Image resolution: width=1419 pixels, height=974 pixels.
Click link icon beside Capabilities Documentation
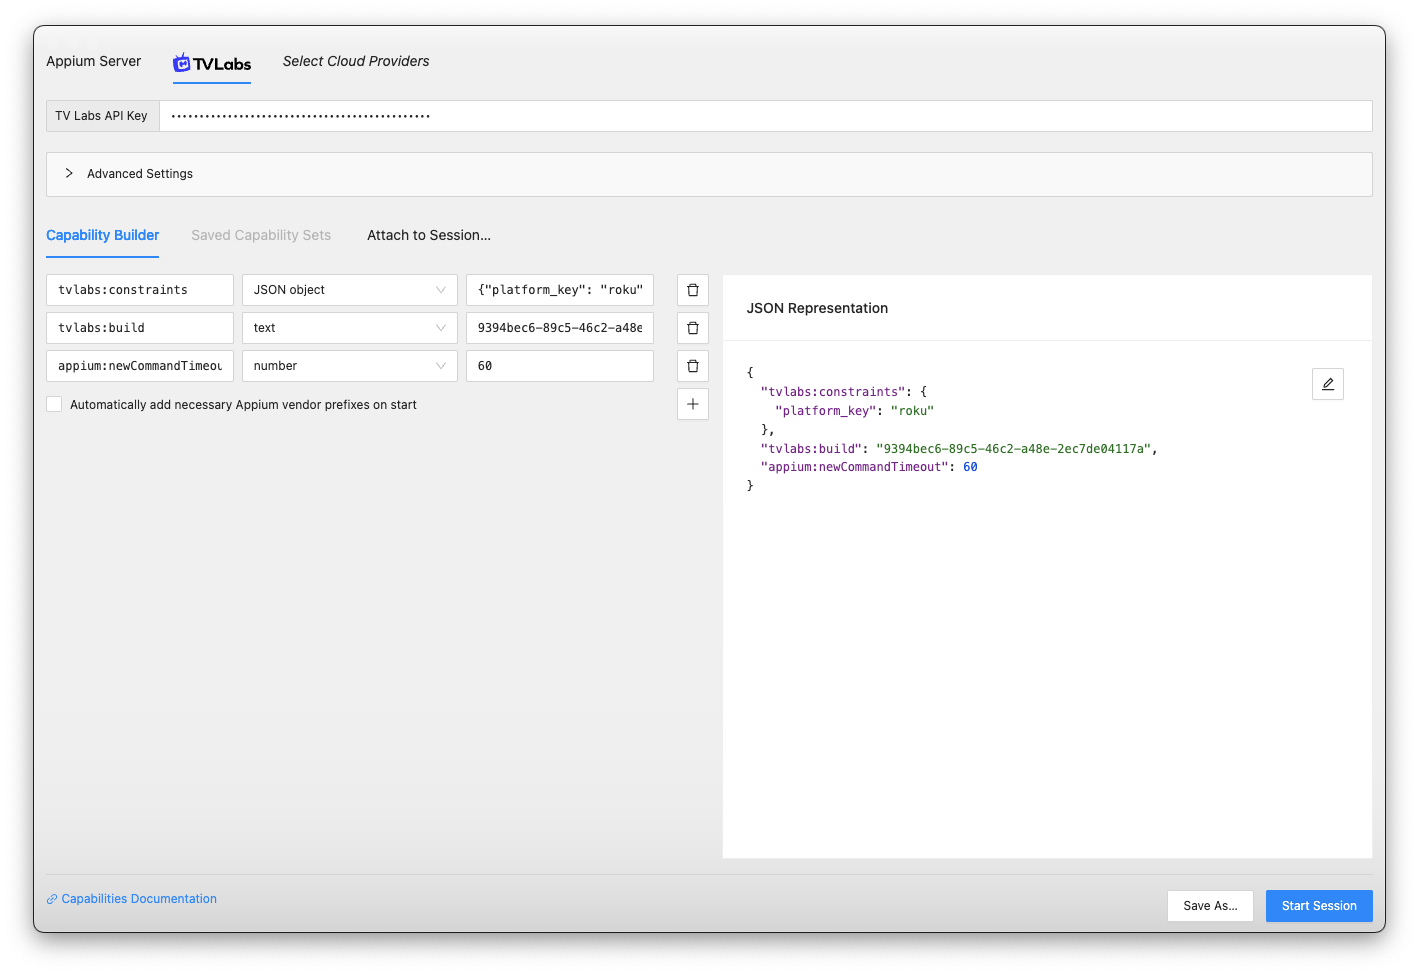[52, 900]
